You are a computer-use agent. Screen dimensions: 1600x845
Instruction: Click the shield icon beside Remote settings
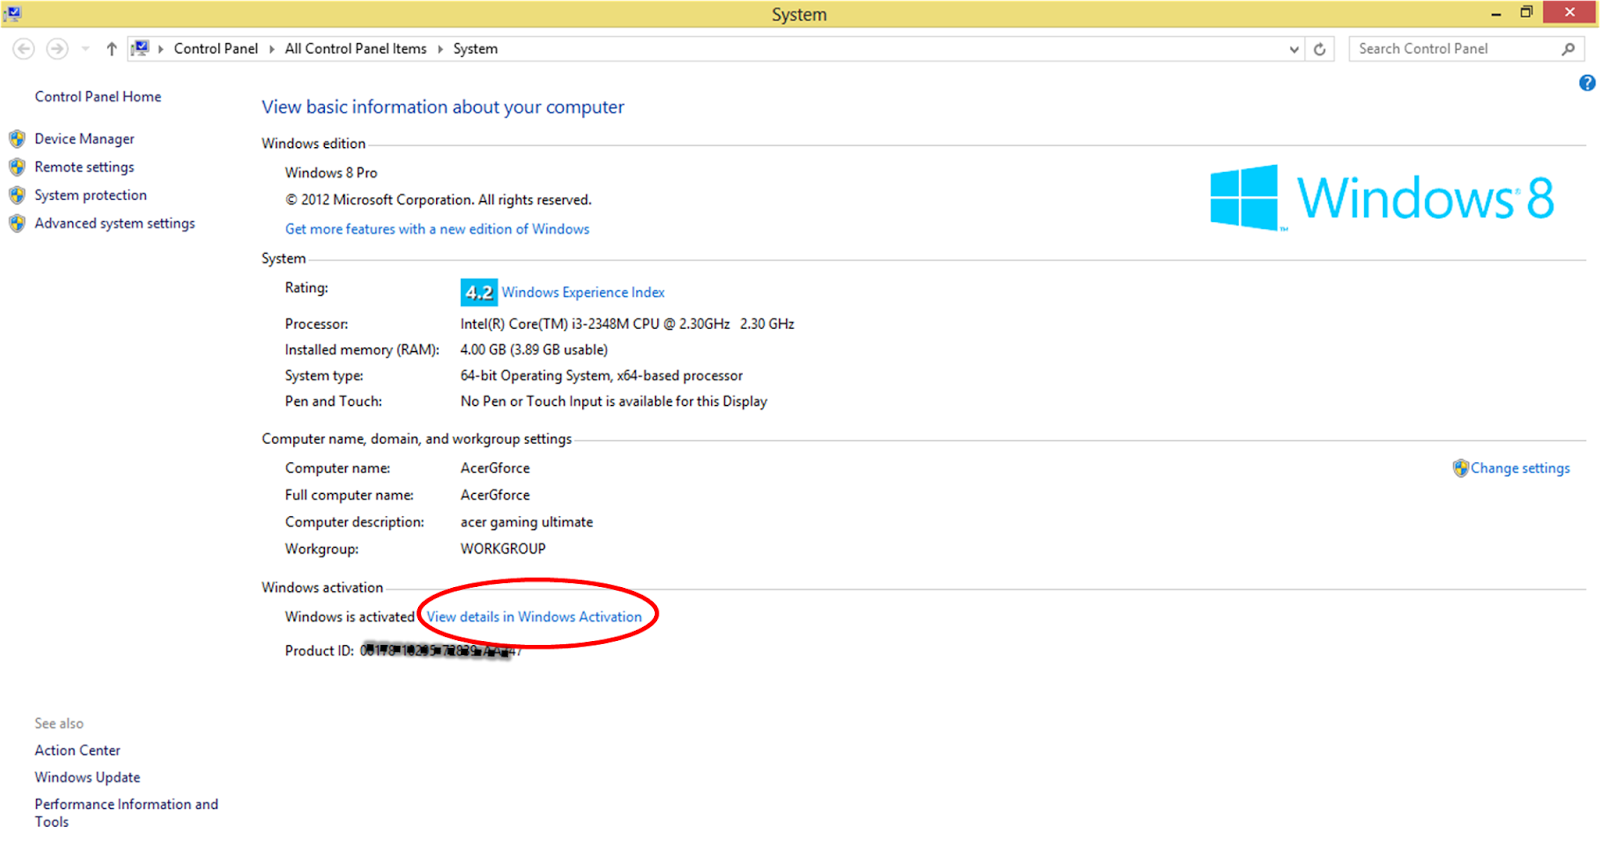pos(17,166)
